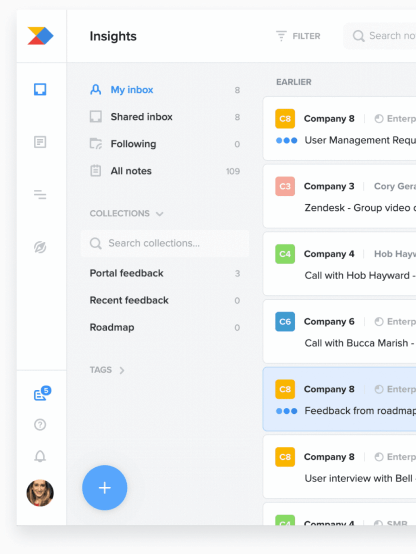This screenshot has height=554, width=416.
Task: Click the All notes count 109
Action: [233, 171]
